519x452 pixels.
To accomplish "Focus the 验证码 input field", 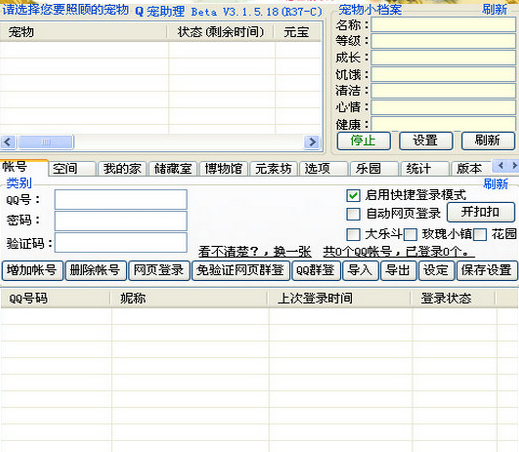I will tap(121, 242).
